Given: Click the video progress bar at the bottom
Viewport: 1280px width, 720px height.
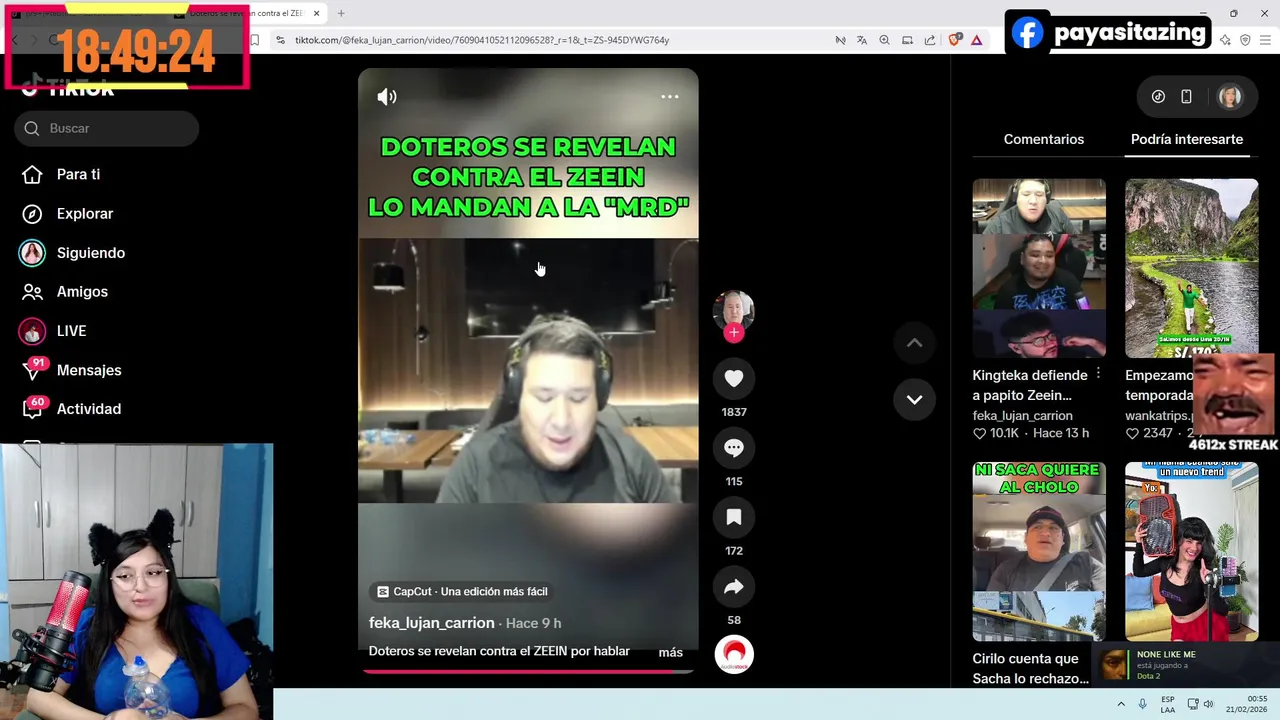Looking at the screenshot, I should (x=528, y=670).
